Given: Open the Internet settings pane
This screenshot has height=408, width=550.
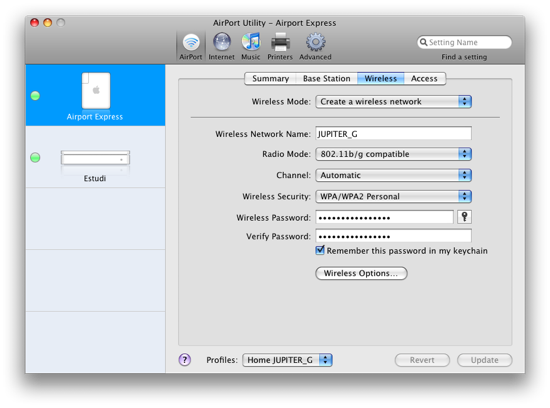Looking at the screenshot, I should tap(221, 46).
